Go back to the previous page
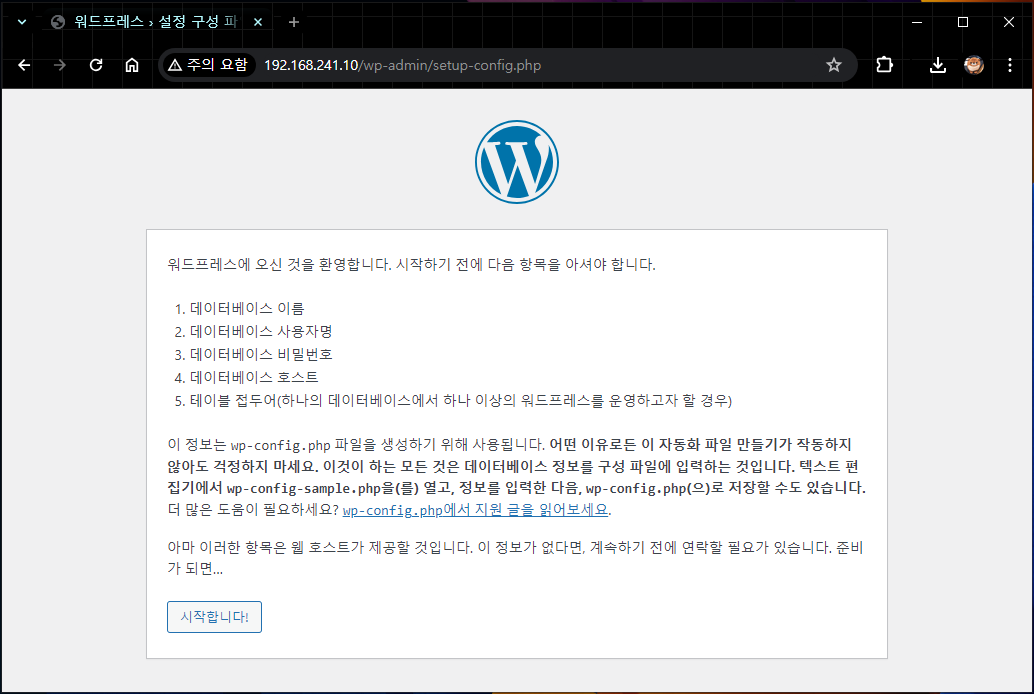This screenshot has width=1034, height=694. 24,65
